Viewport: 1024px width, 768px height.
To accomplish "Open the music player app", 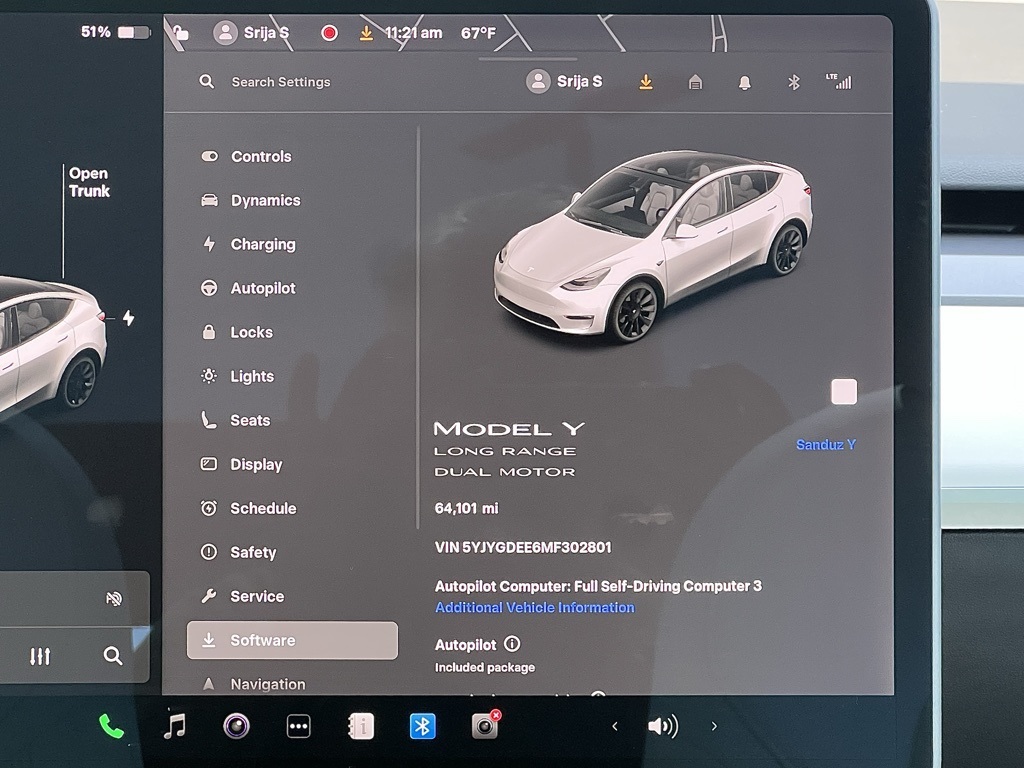I will (174, 726).
